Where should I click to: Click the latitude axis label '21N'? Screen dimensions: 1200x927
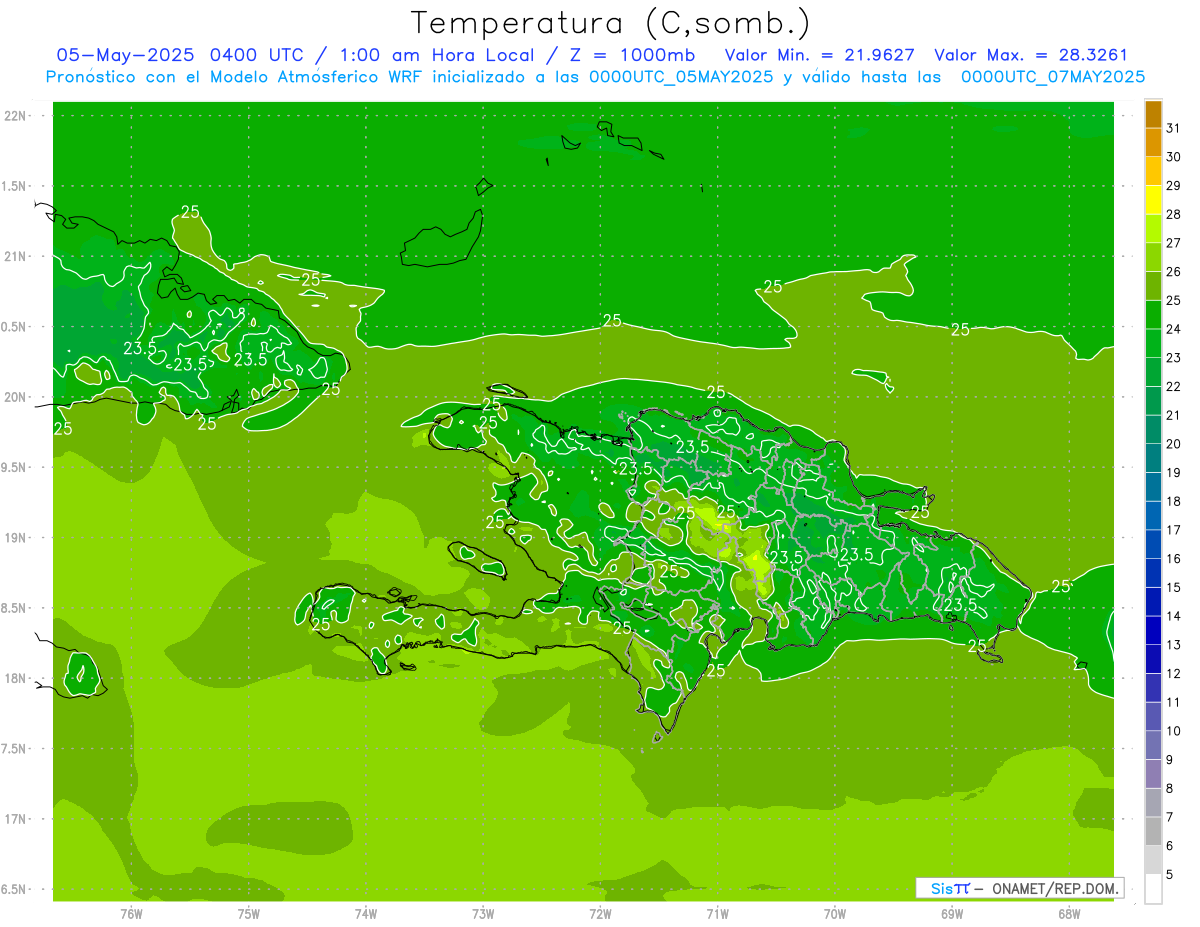pos(15,257)
